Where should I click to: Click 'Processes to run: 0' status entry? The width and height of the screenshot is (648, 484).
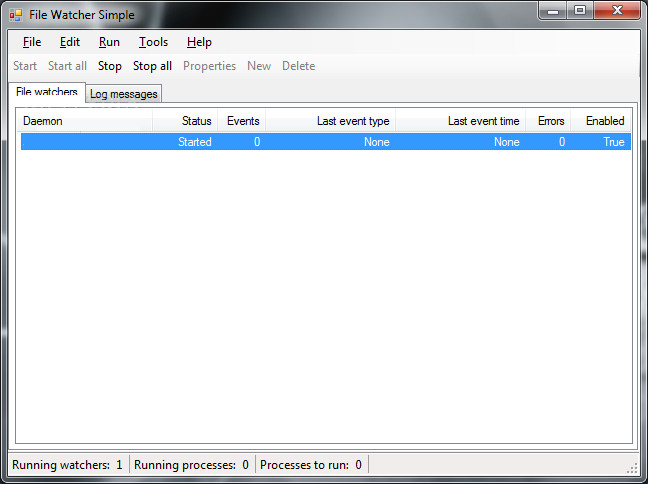(311, 465)
